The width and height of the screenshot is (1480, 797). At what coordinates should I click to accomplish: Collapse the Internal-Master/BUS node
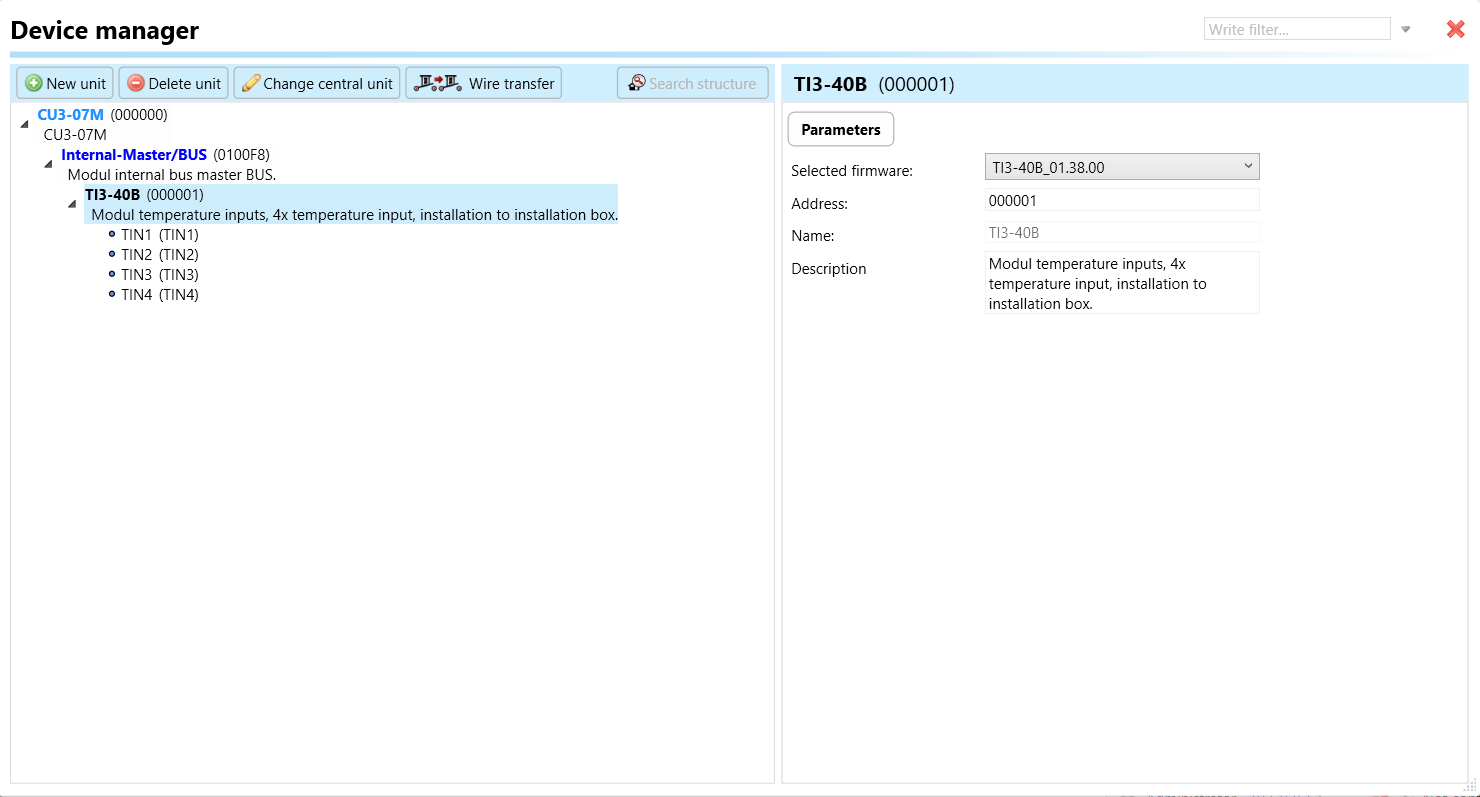[48, 163]
